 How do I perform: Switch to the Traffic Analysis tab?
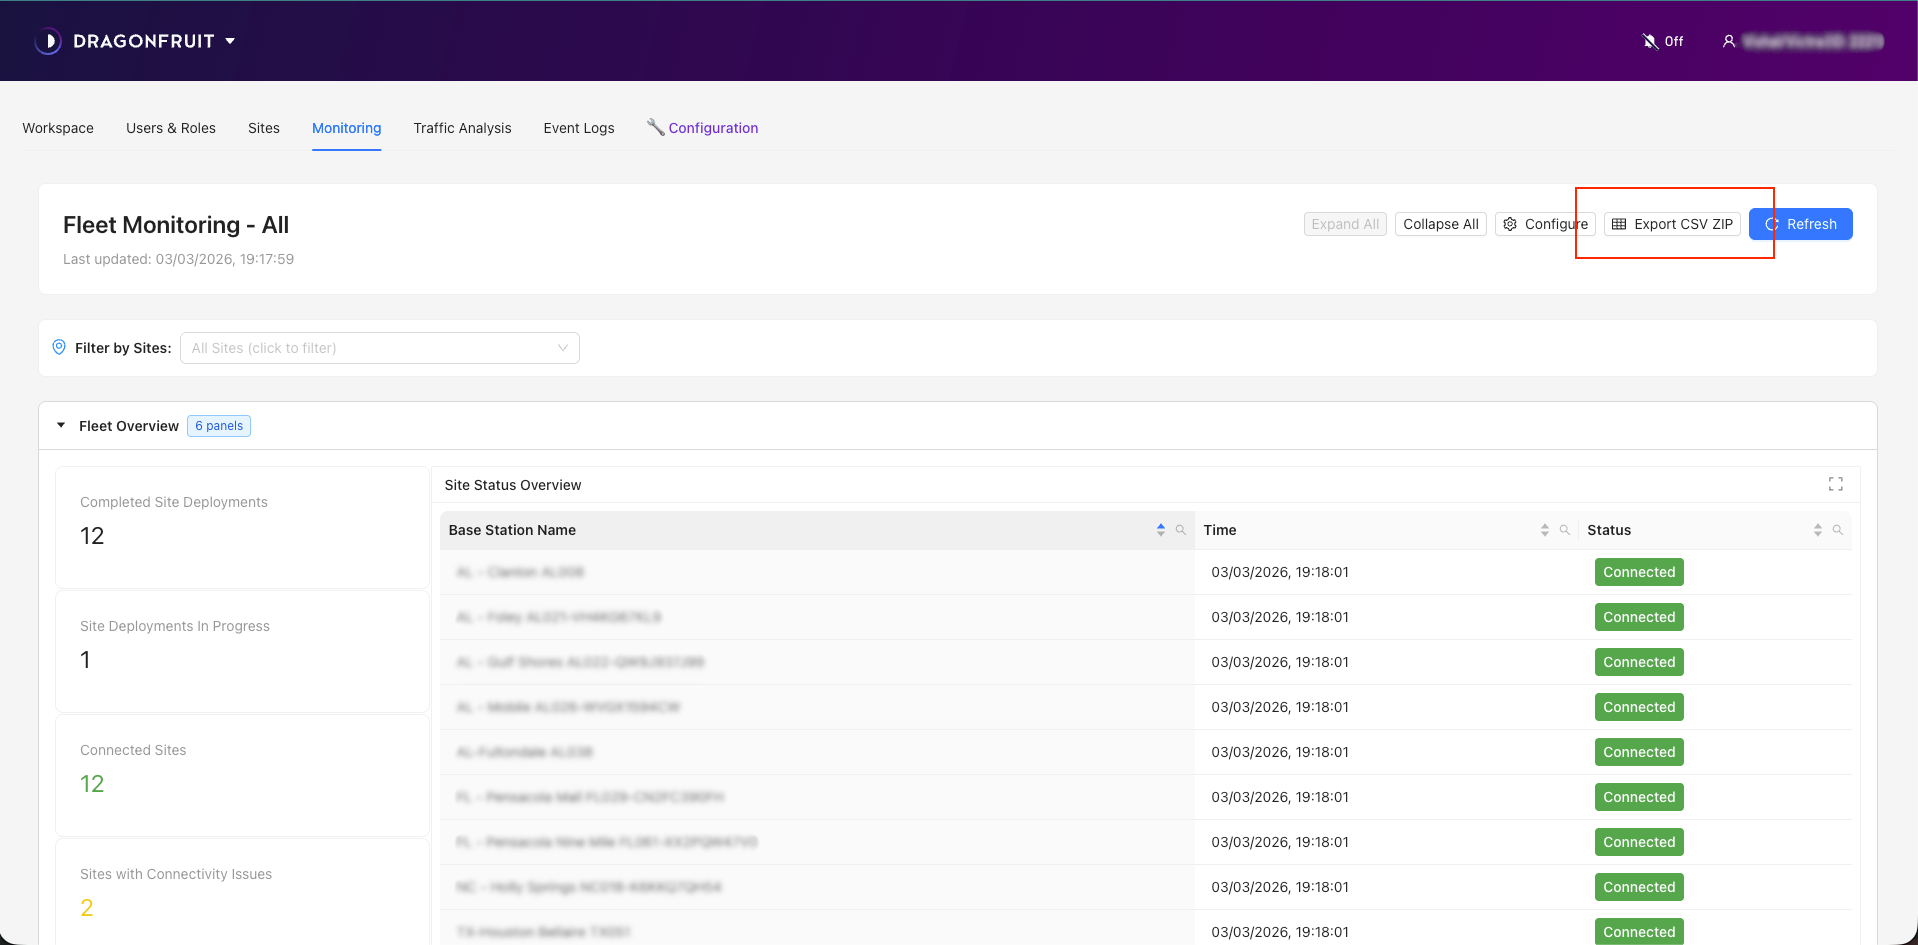(462, 128)
